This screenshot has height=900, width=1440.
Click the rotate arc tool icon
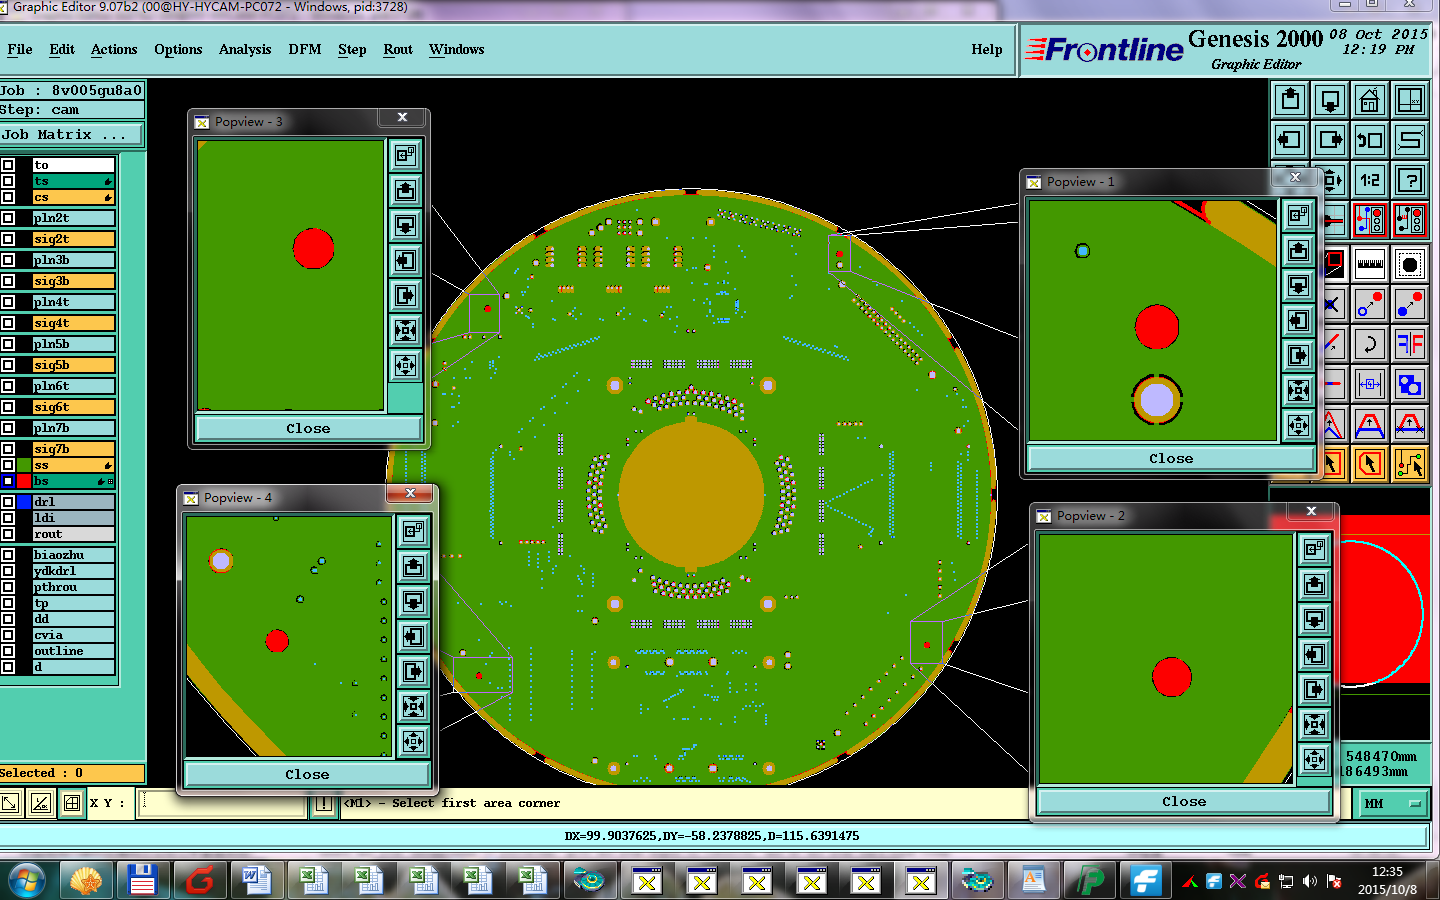1370,344
